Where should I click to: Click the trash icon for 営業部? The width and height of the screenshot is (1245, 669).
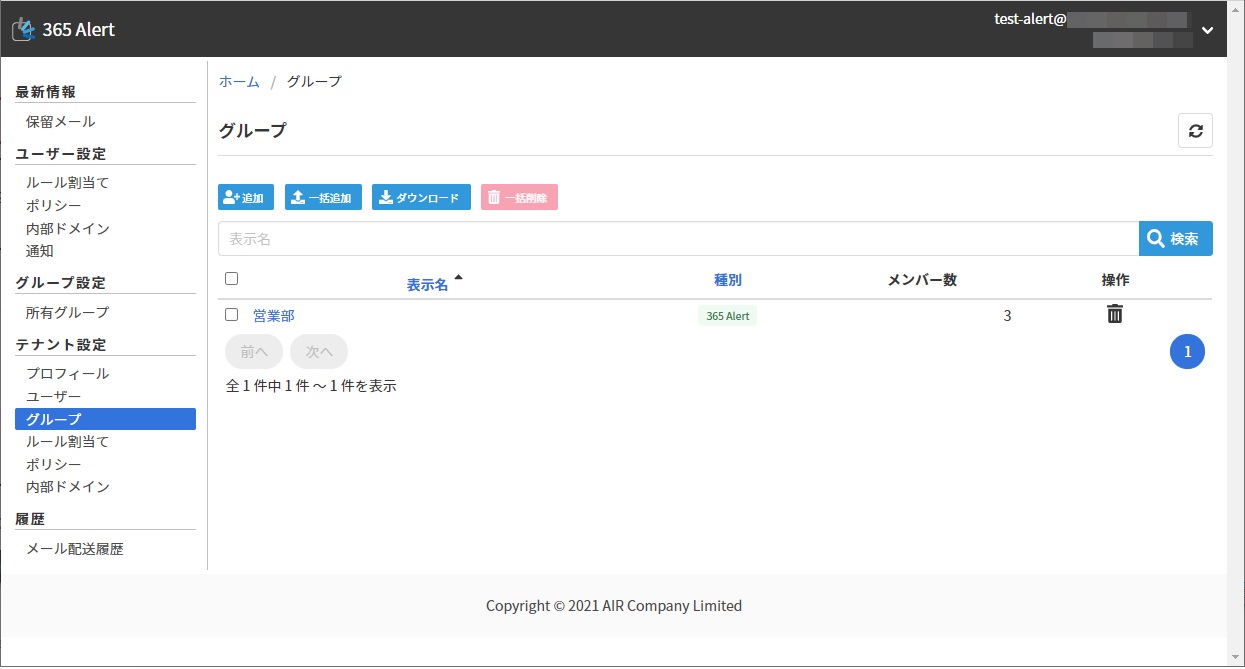[x=1115, y=315]
